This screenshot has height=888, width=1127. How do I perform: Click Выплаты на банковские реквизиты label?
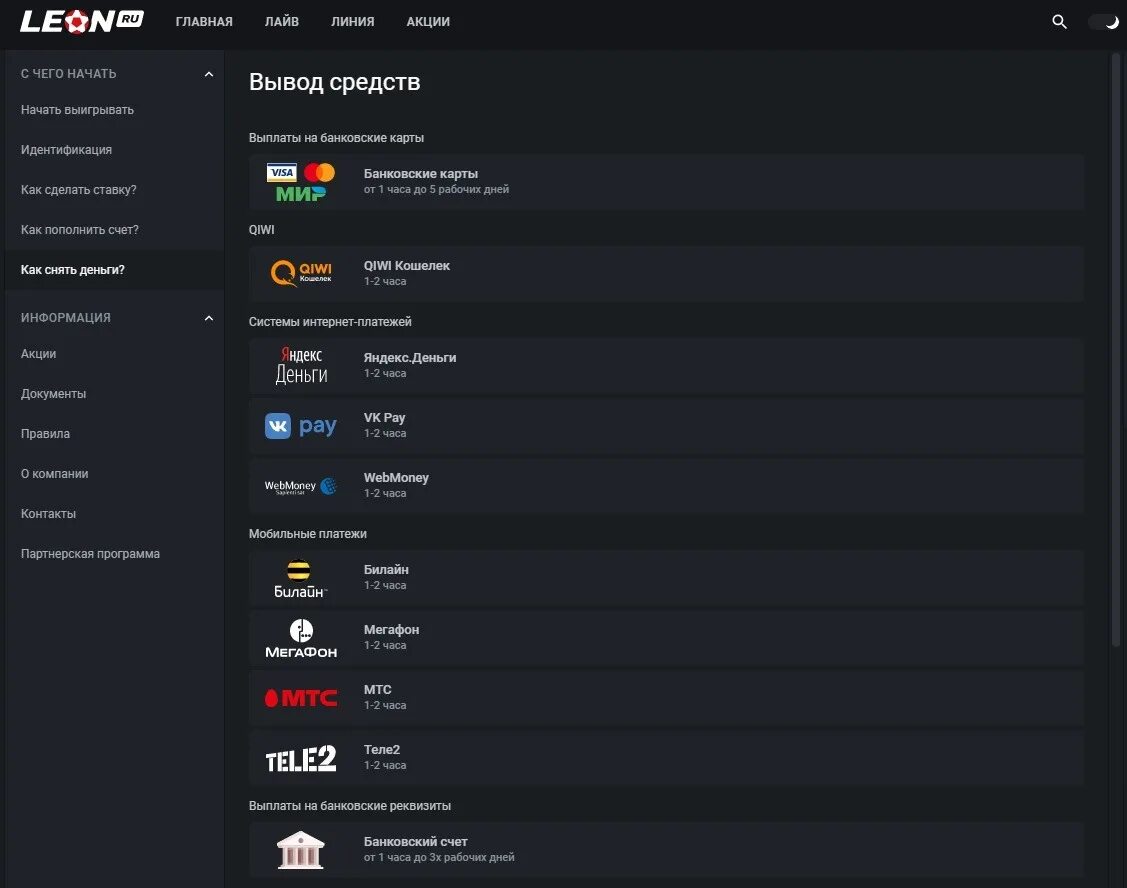click(350, 806)
